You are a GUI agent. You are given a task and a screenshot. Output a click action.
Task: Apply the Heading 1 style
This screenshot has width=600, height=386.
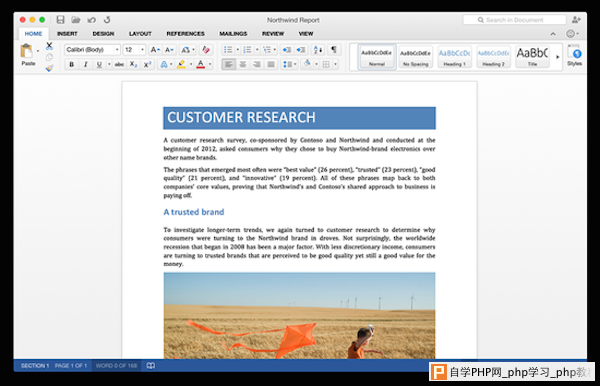pyautogui.click(x=455, y=57)
